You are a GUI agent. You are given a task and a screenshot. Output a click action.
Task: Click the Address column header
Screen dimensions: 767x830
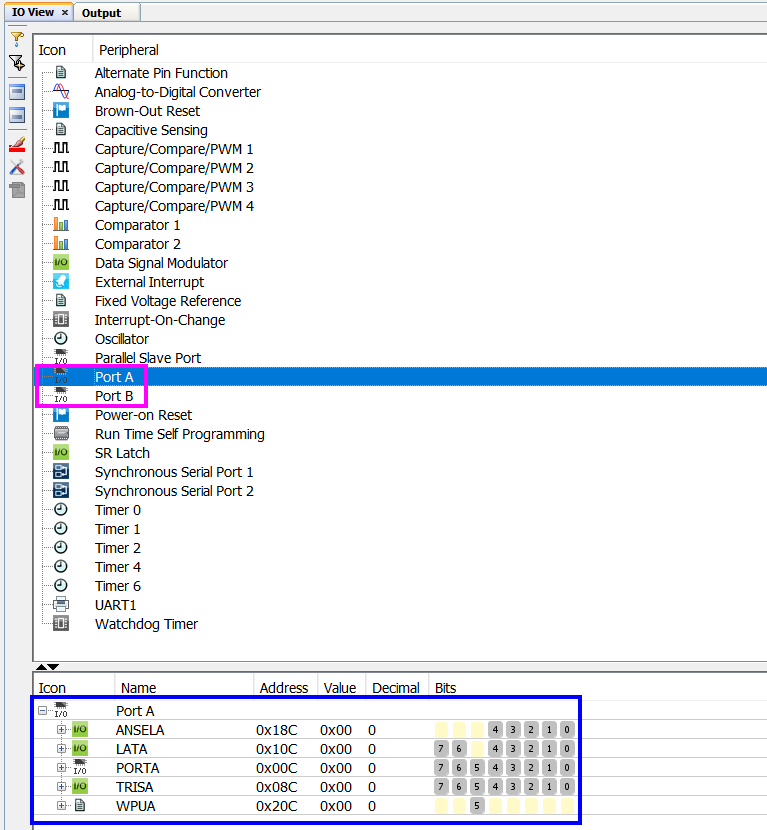[284, 688]
